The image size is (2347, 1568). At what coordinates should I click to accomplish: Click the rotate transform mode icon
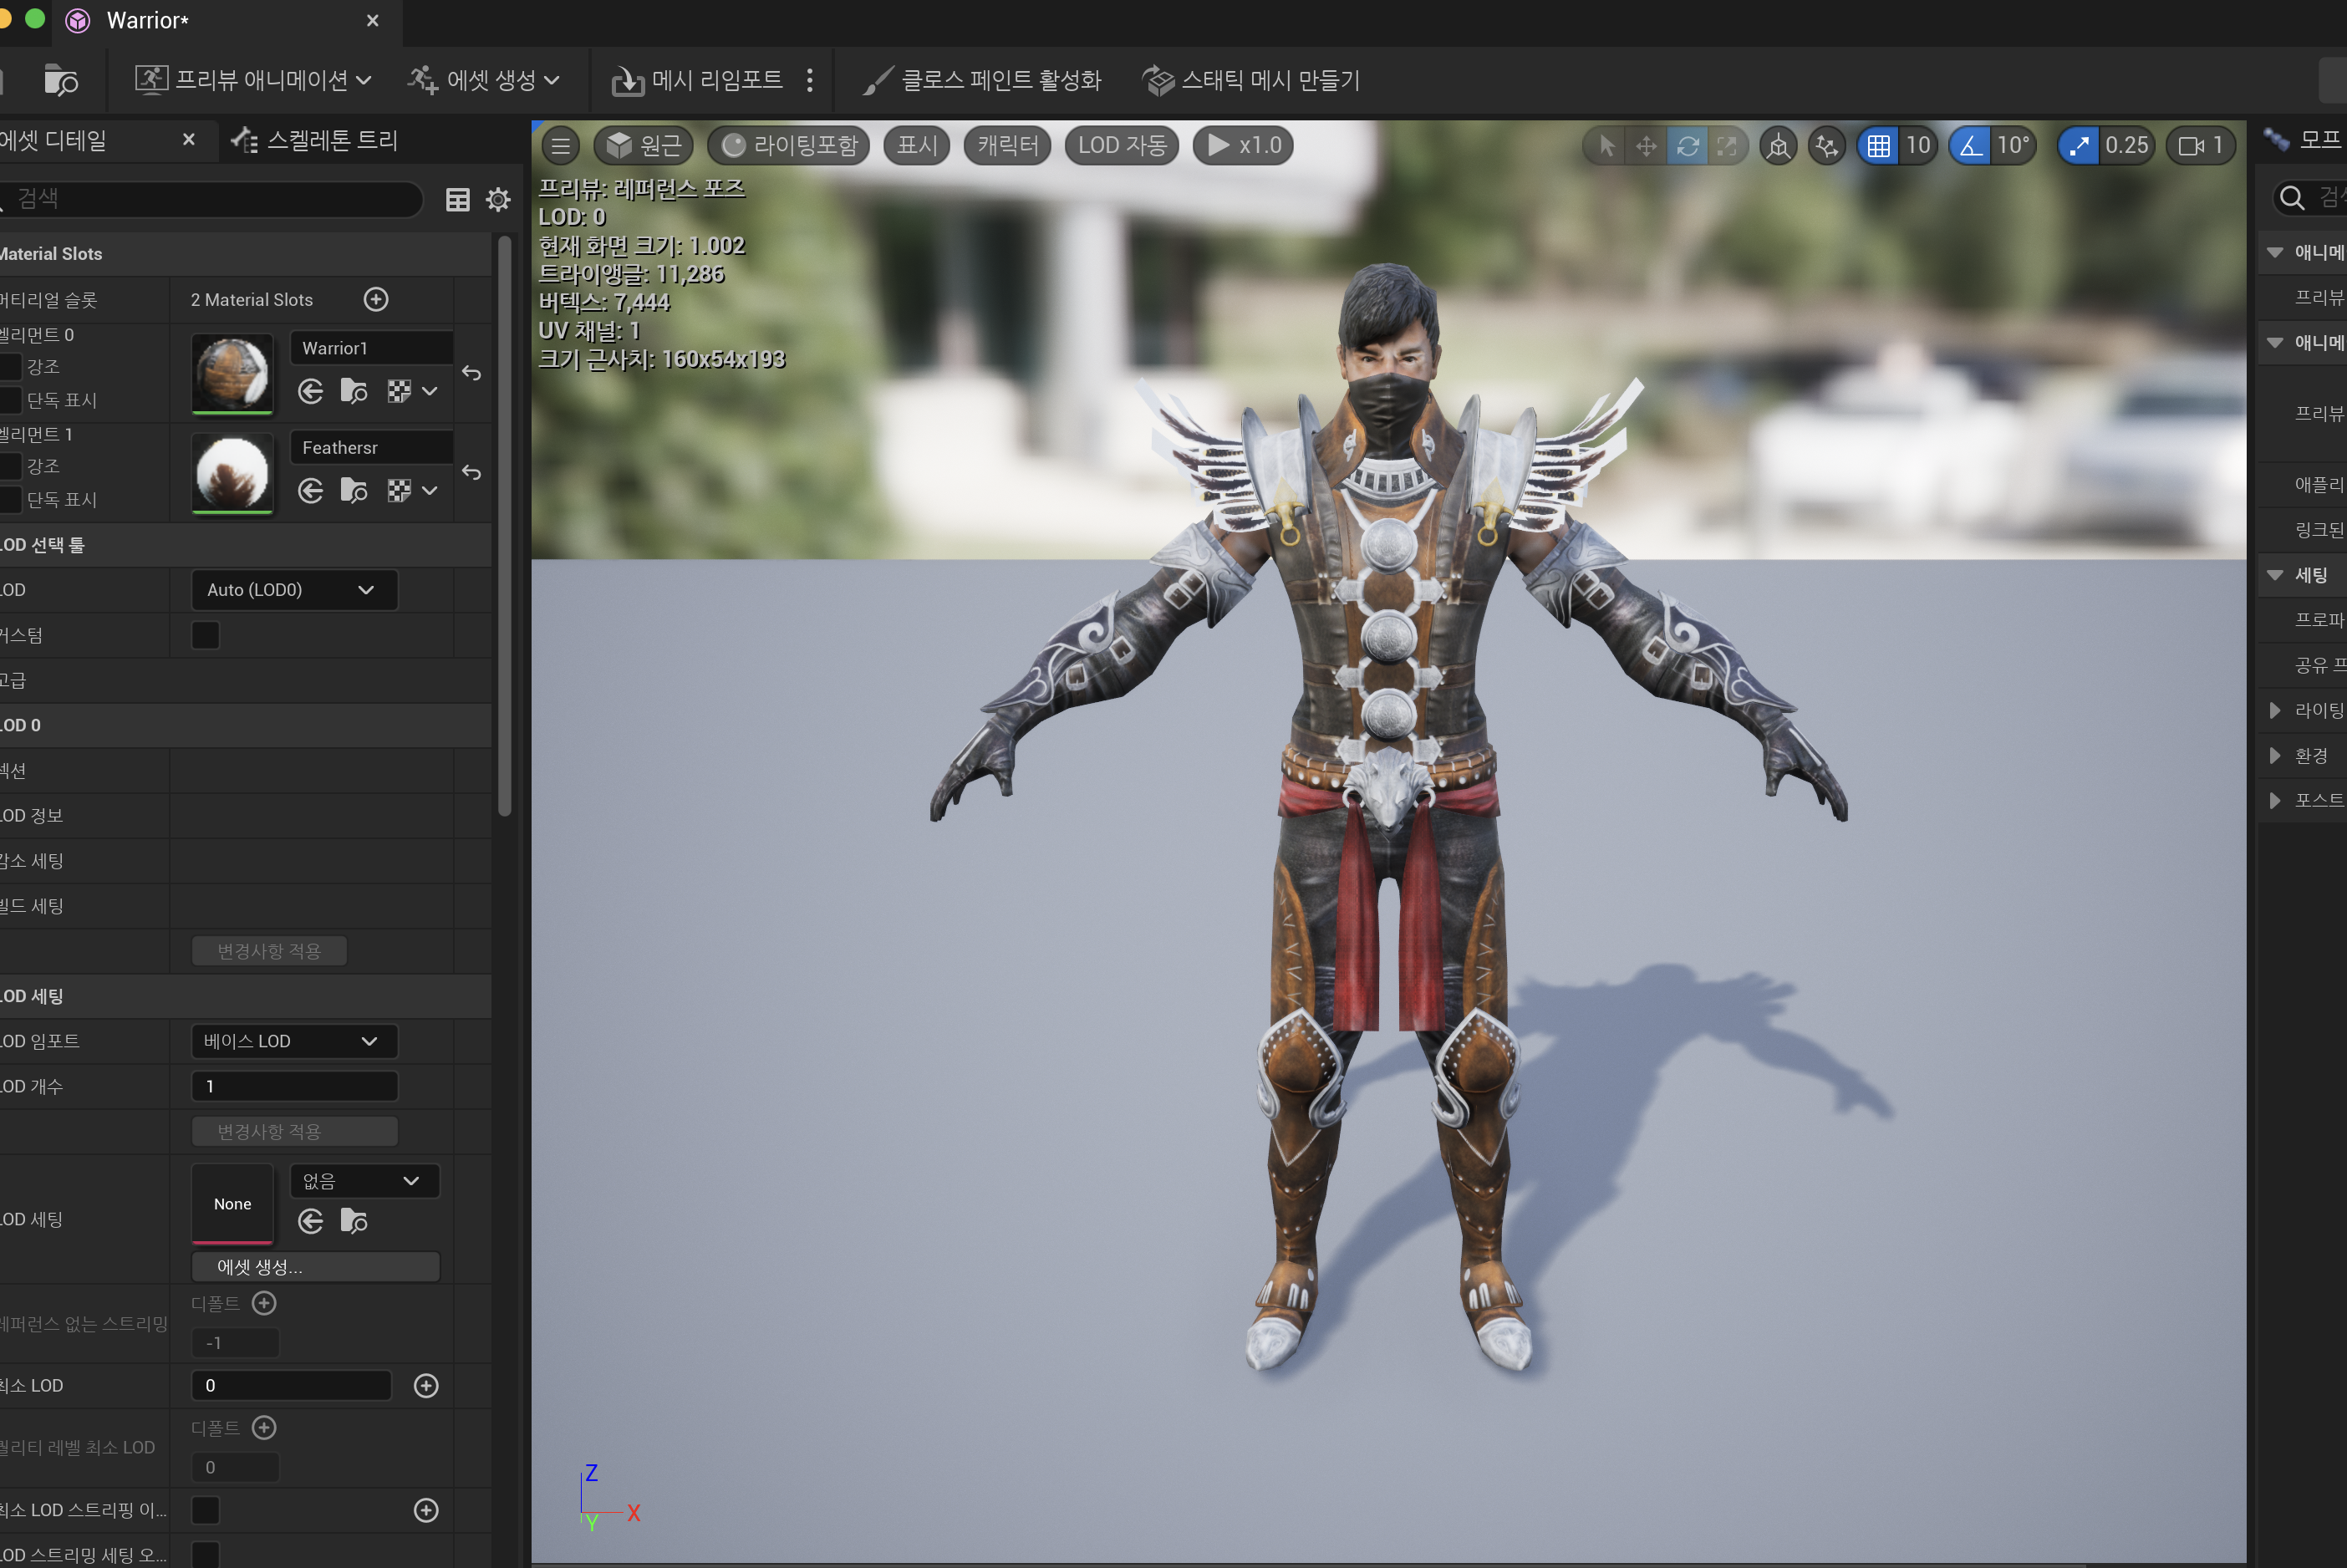(1687, 146)
